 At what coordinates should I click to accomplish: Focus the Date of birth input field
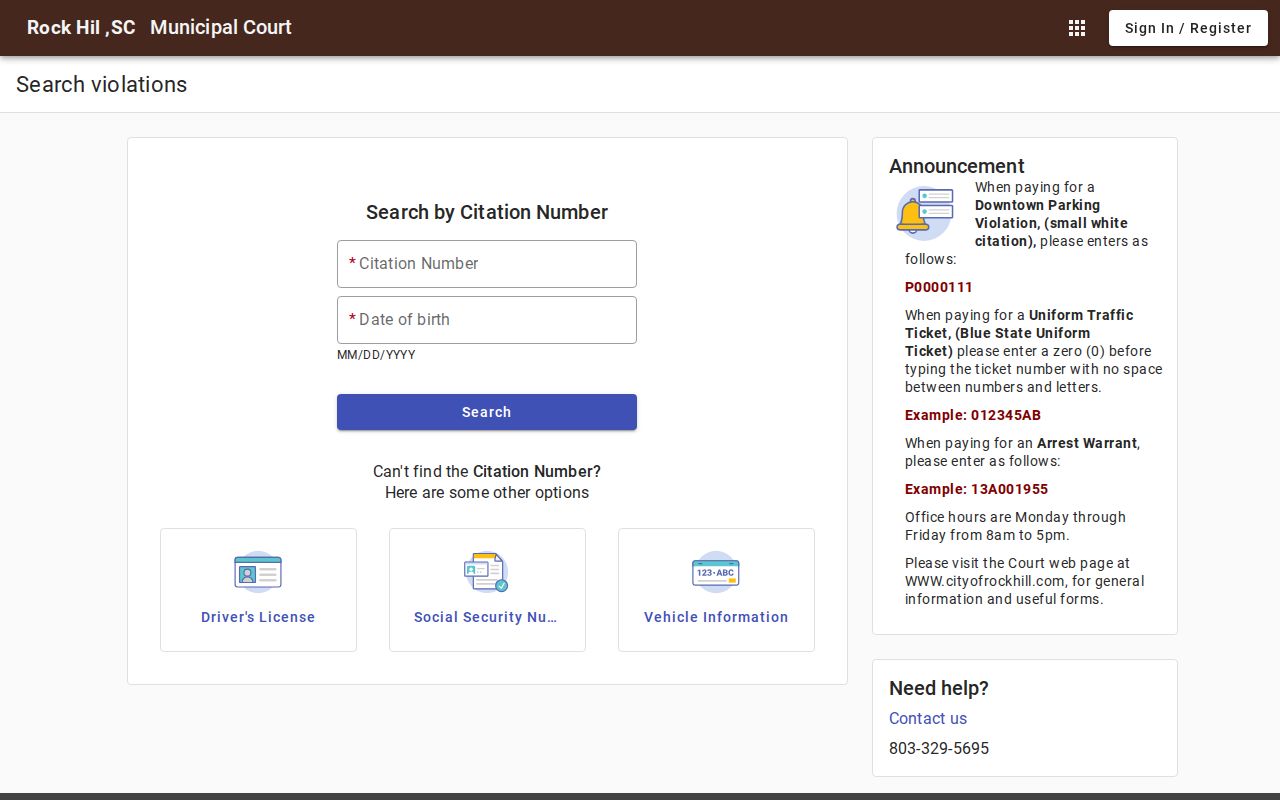click(x=487, y=320)
